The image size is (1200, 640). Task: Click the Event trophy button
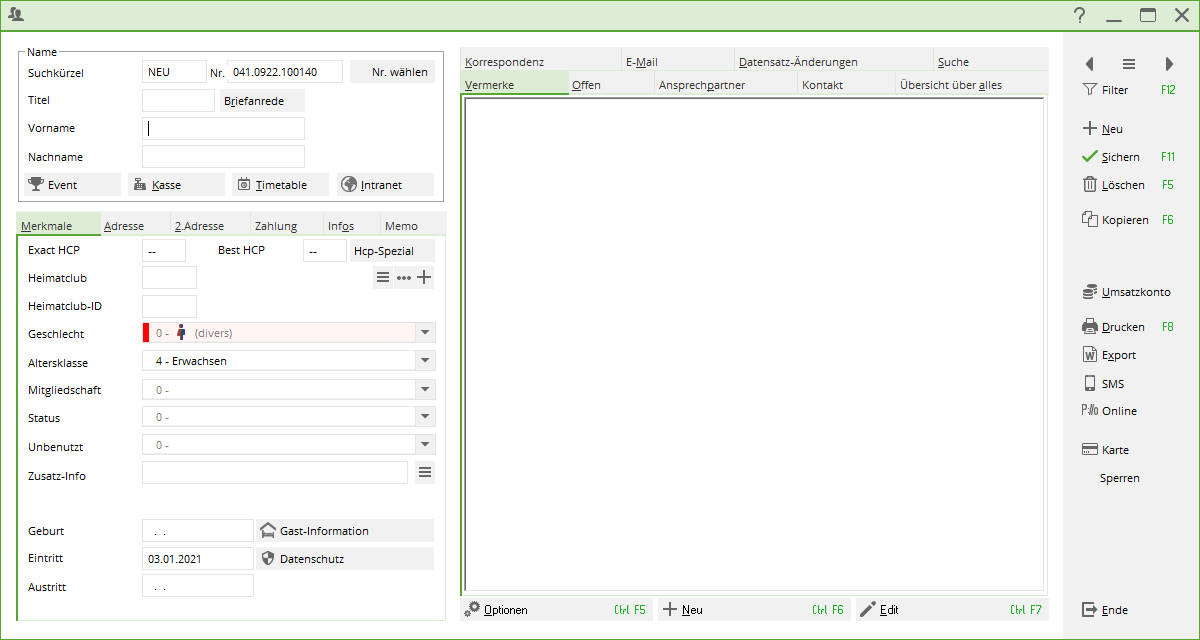[71, 185]
